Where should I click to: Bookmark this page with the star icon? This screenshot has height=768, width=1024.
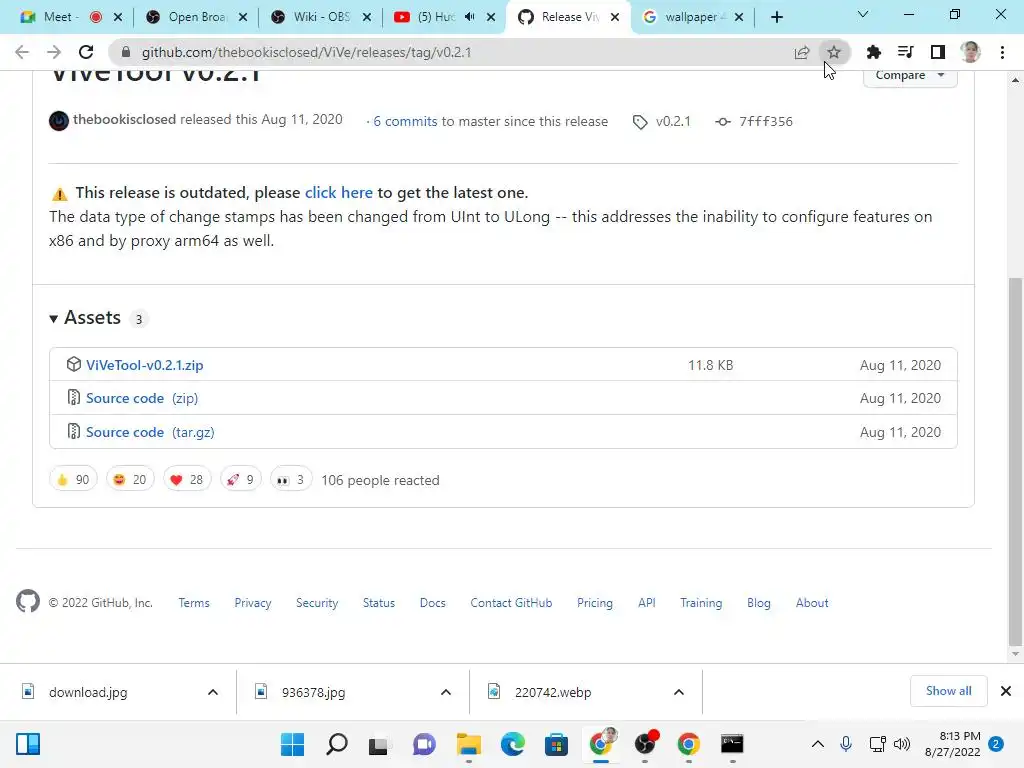click(x=833, y=52)
